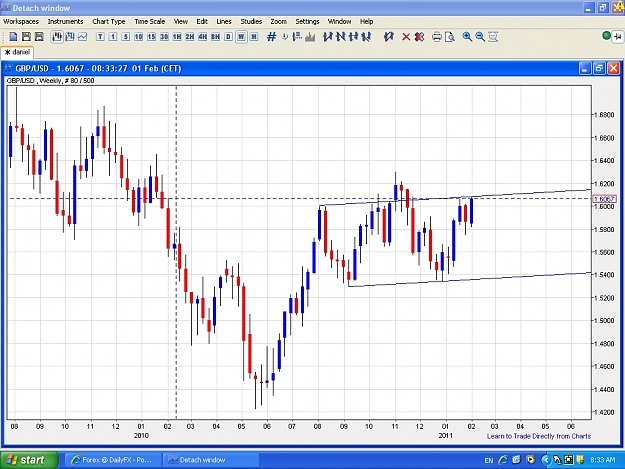Open the Time Scale menu
625x469 pixels.
(149, 22)
